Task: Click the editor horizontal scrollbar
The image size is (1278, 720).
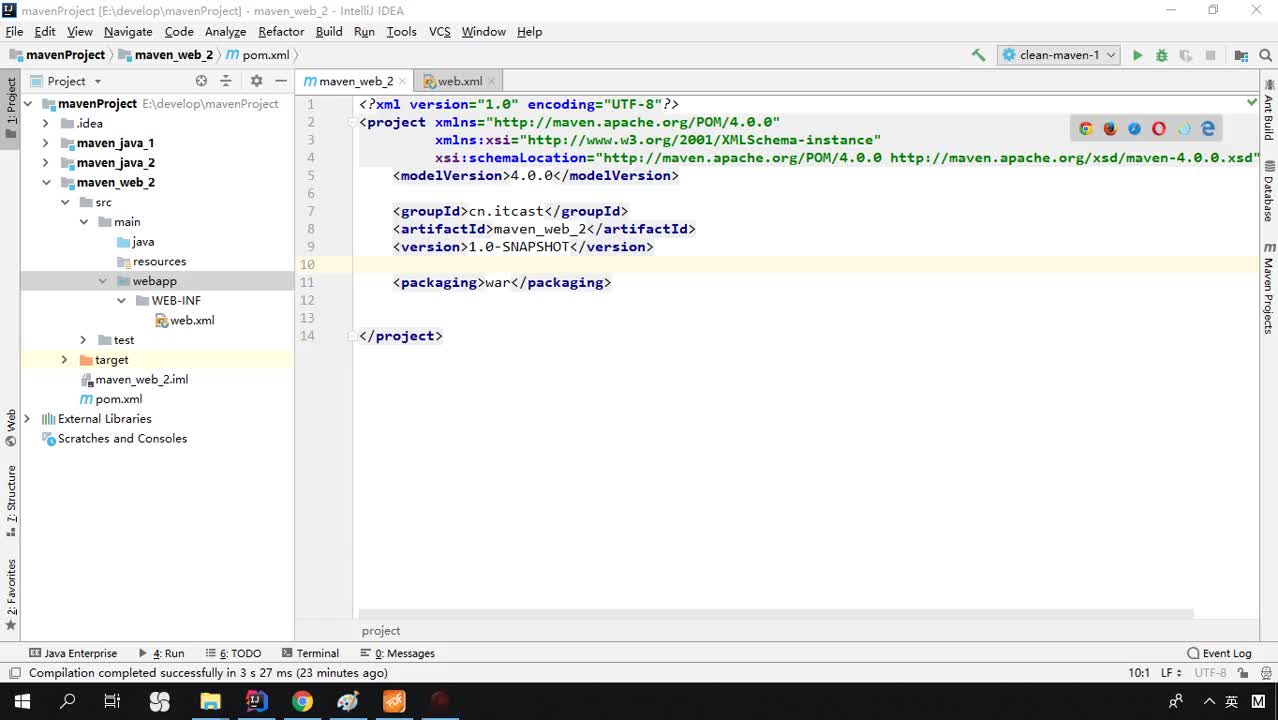Action: [x=776, y=614]
